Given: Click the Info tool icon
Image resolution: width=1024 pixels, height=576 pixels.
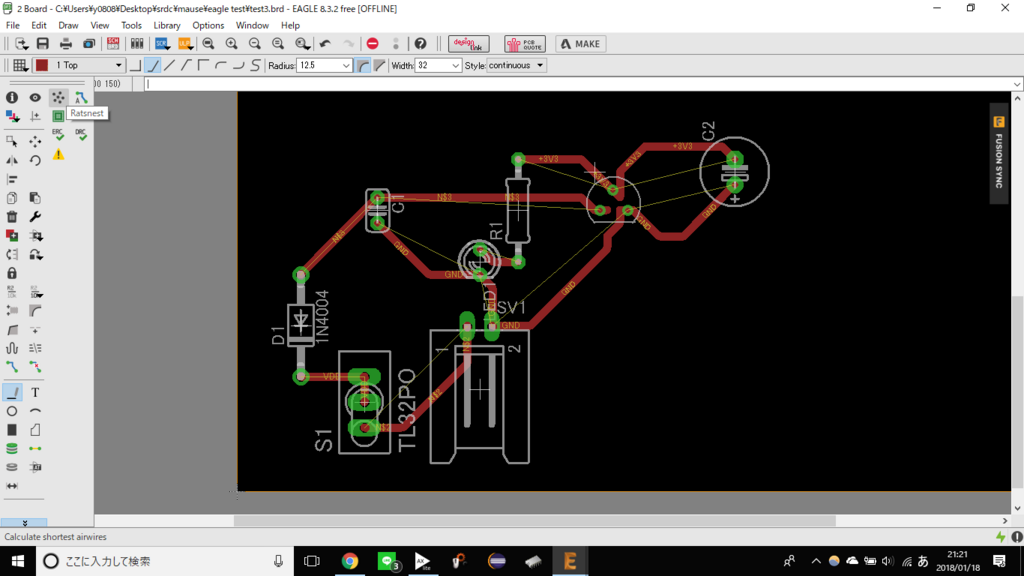Looking at the screenshot, I should [x=12, y=97].
